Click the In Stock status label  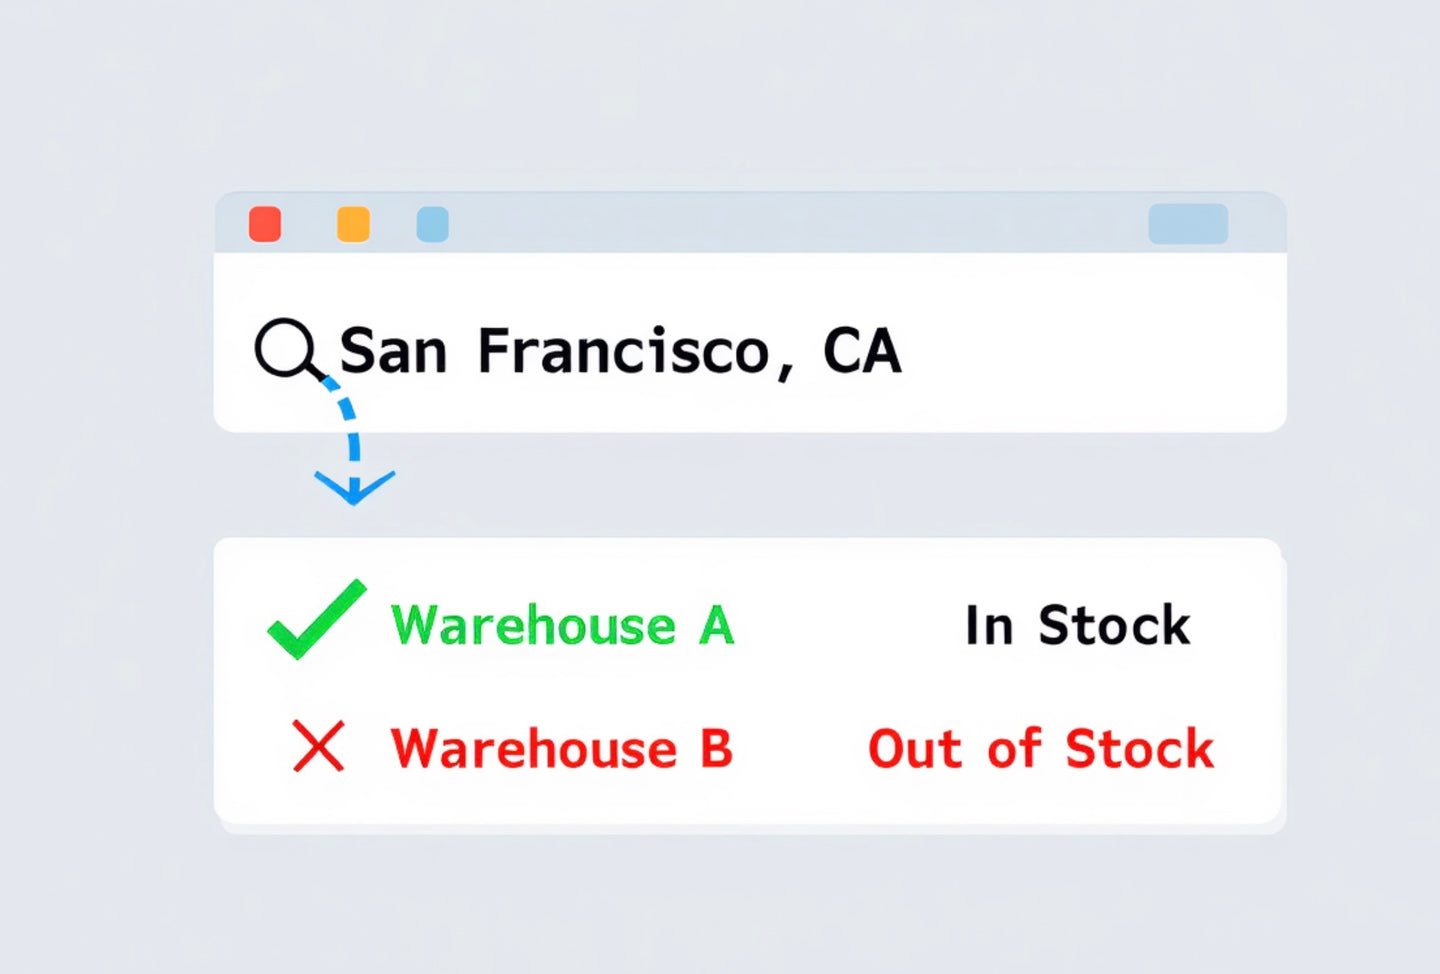(x=1077, y=626)
